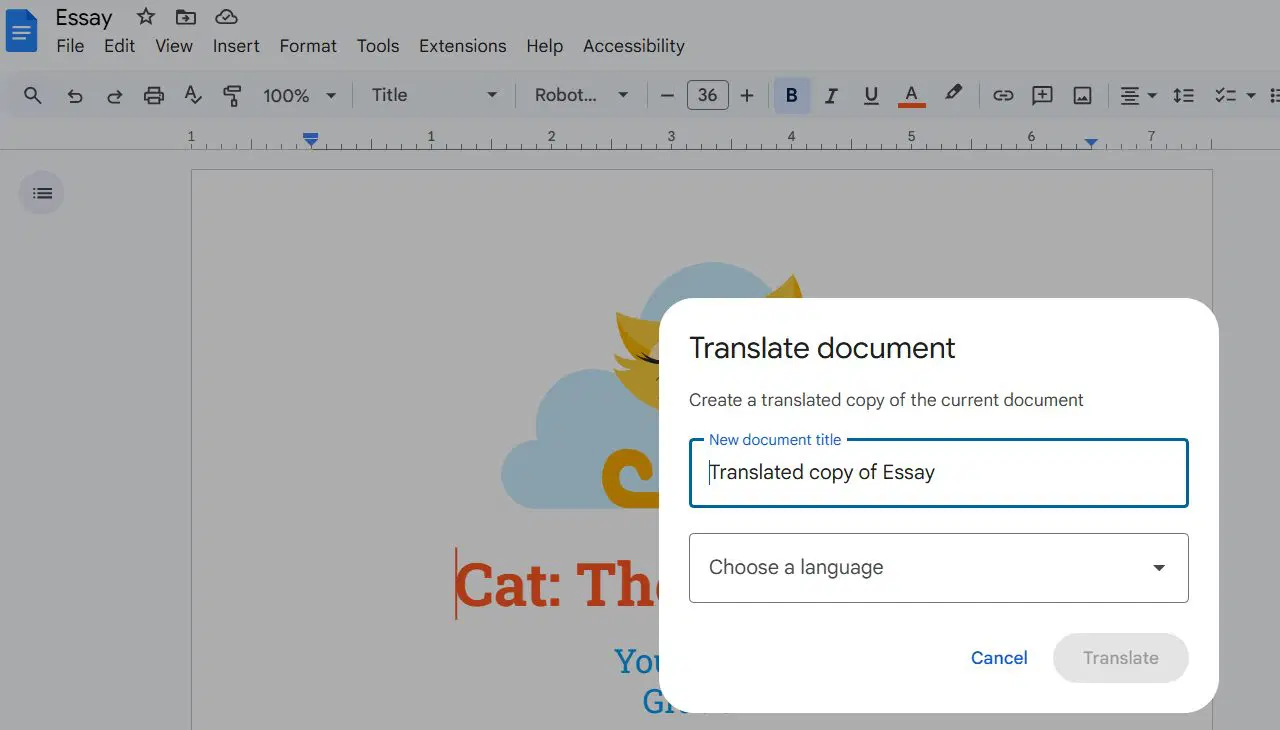The width and height of the screenshot is (1280, 730).
Task: Toggle Italic formatting
Action: click(x=831, y=96)
